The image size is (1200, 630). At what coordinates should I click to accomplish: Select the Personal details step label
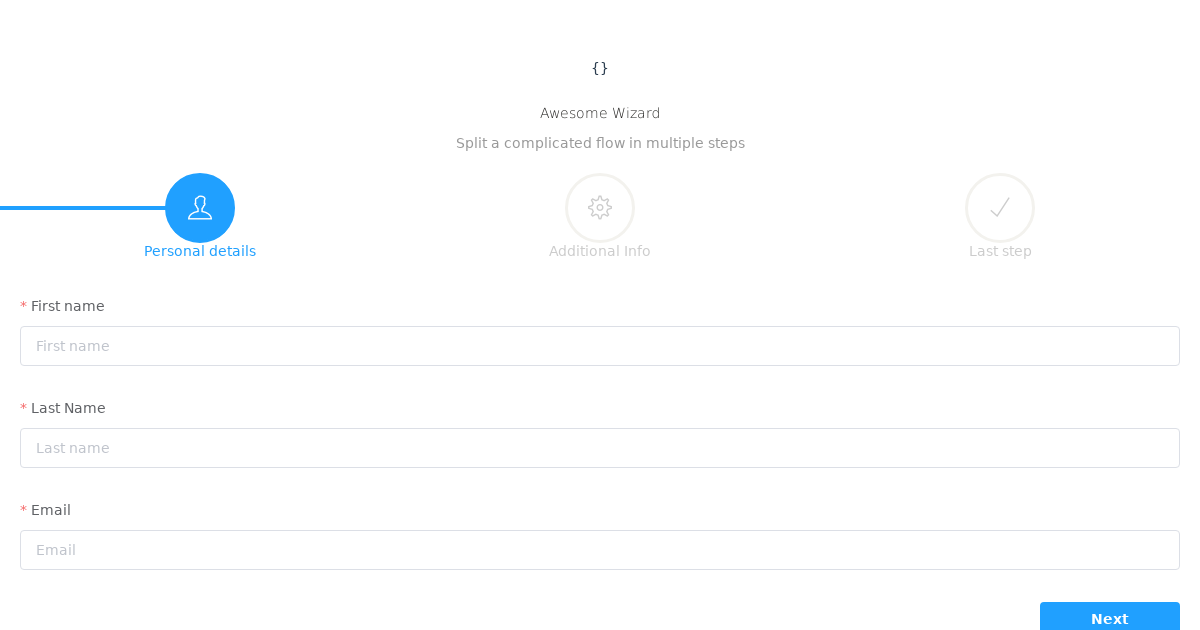click(x=200, y=251)
